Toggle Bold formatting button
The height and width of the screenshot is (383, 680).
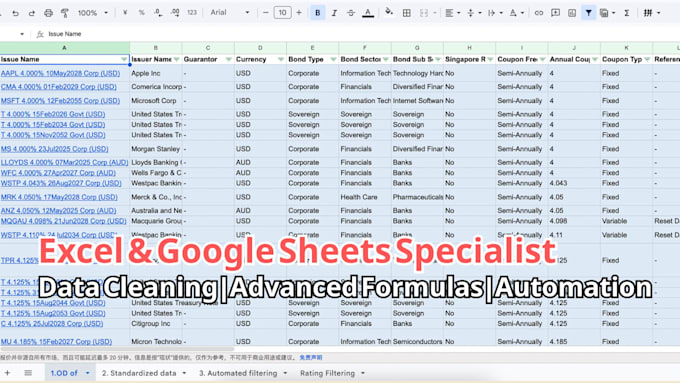pos(317,13)
